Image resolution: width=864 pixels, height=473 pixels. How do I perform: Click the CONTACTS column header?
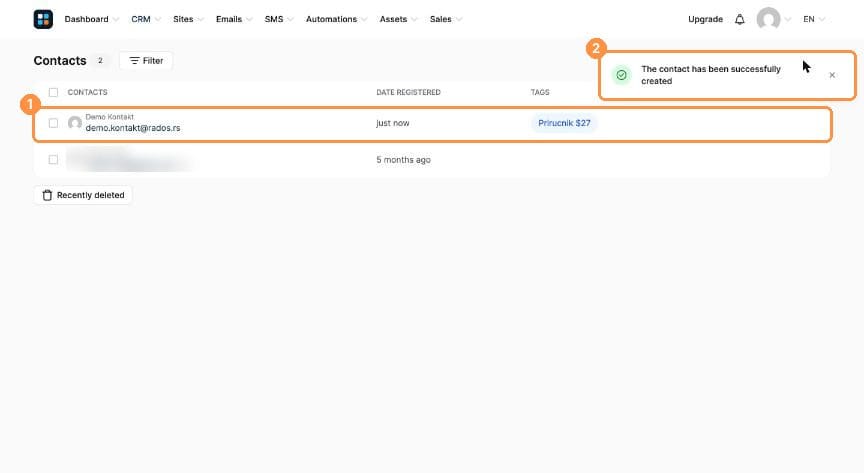point(88,92)
